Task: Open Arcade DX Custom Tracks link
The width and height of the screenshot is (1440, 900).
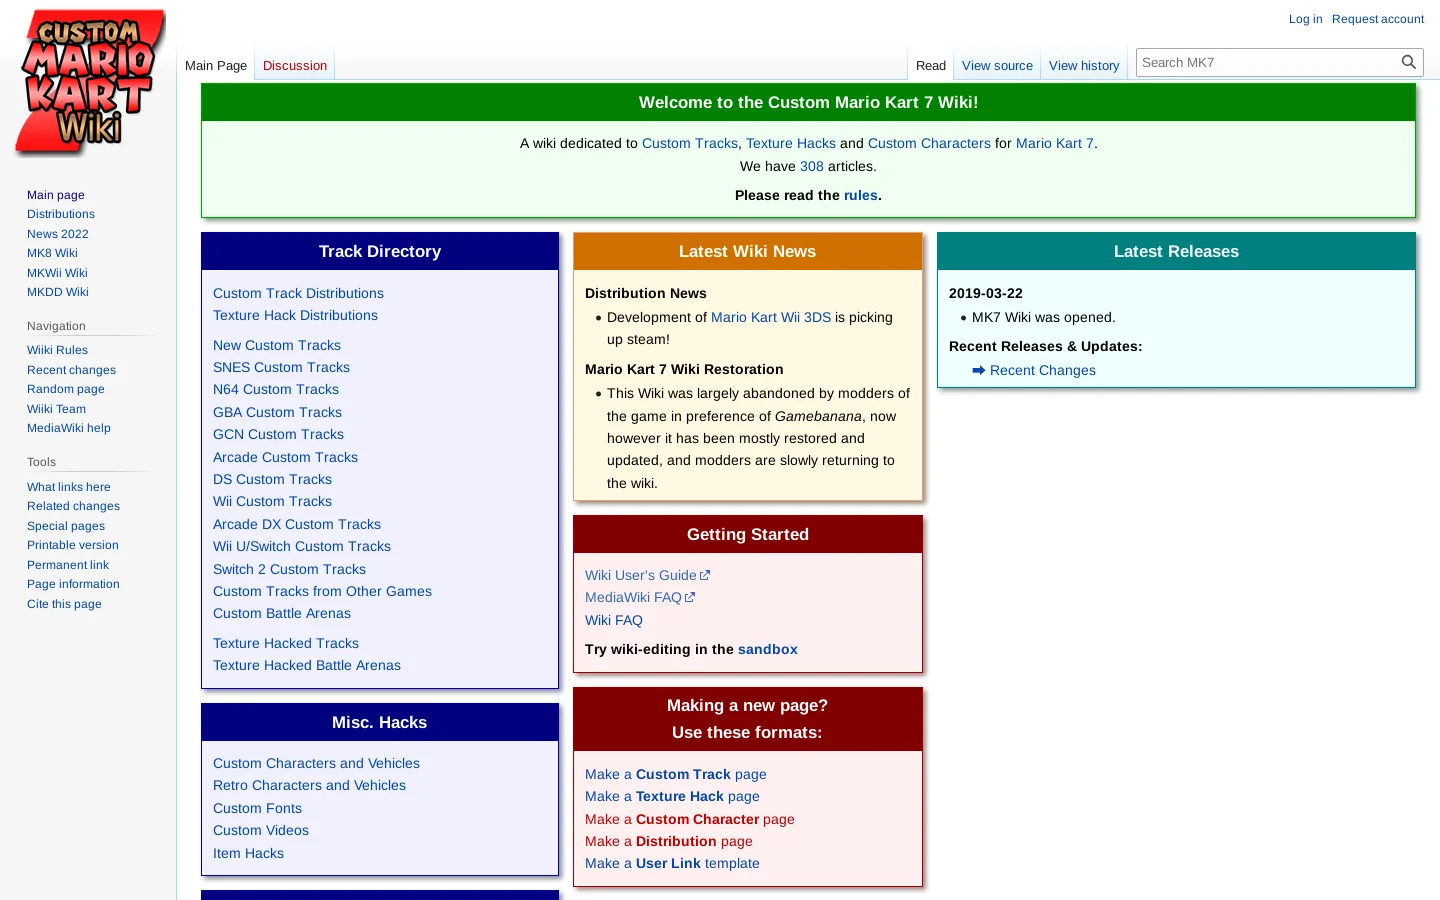Action: pyautogui.click(x=297, y=524)
